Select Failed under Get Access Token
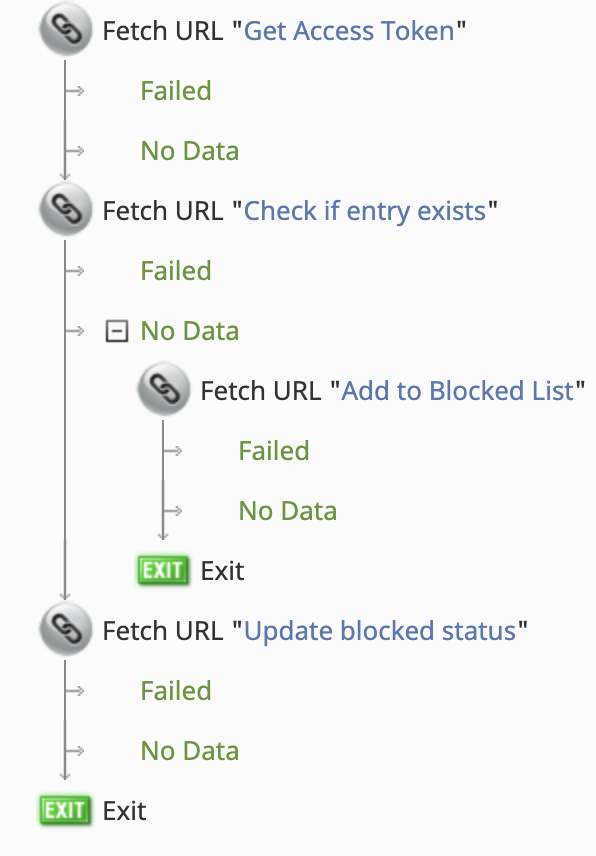The height and width of the screenshot is (856, 596). click(x=176, y=91)
